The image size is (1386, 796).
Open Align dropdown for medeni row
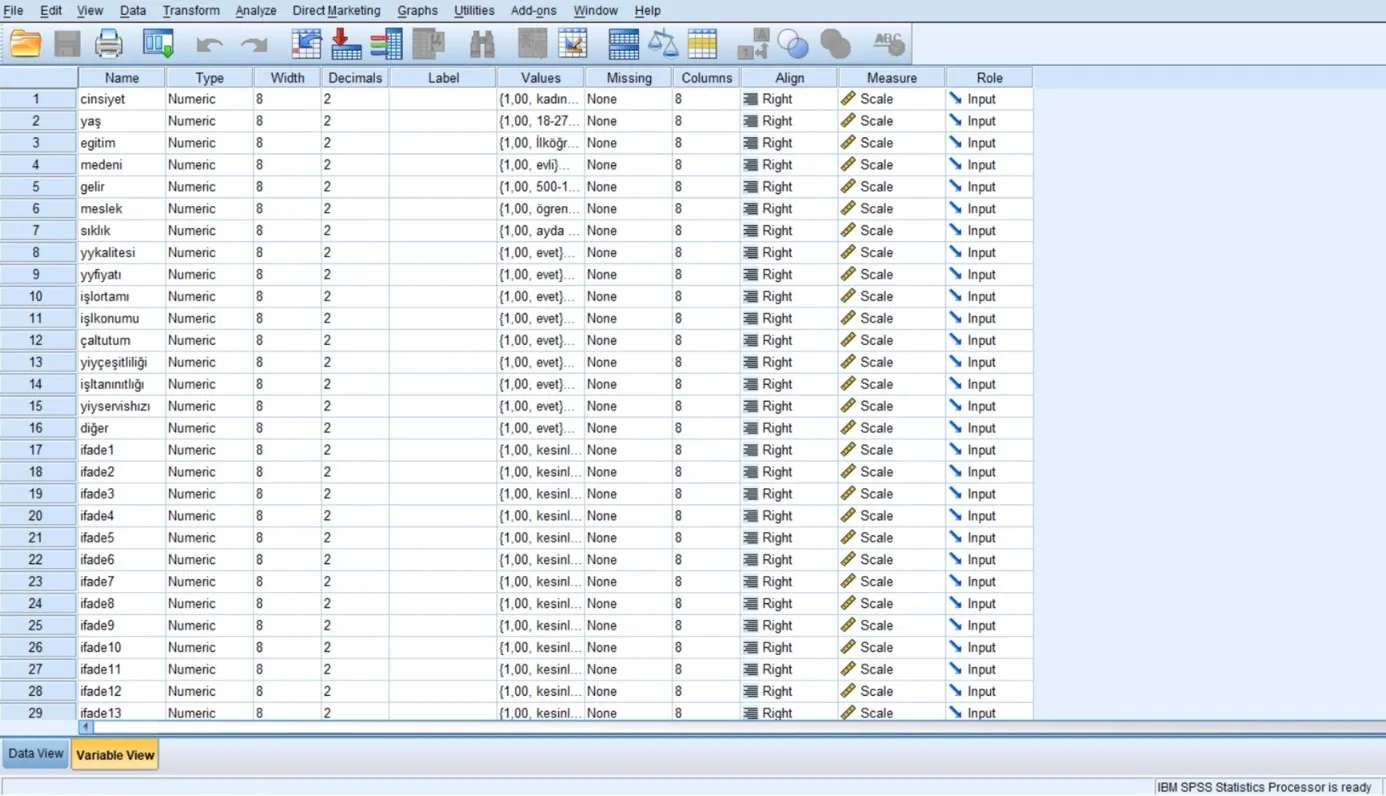789,165
